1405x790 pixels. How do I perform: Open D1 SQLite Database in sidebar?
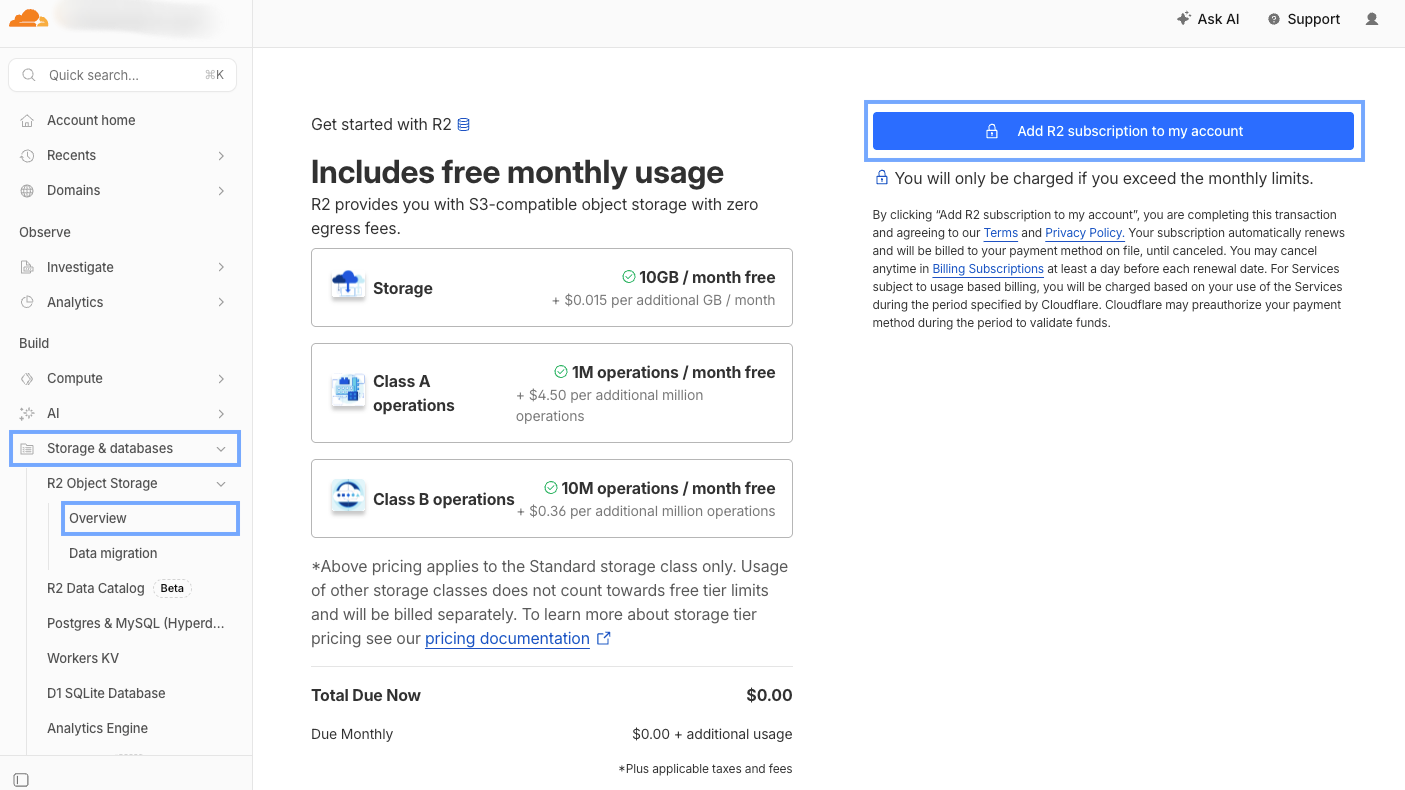106,693
